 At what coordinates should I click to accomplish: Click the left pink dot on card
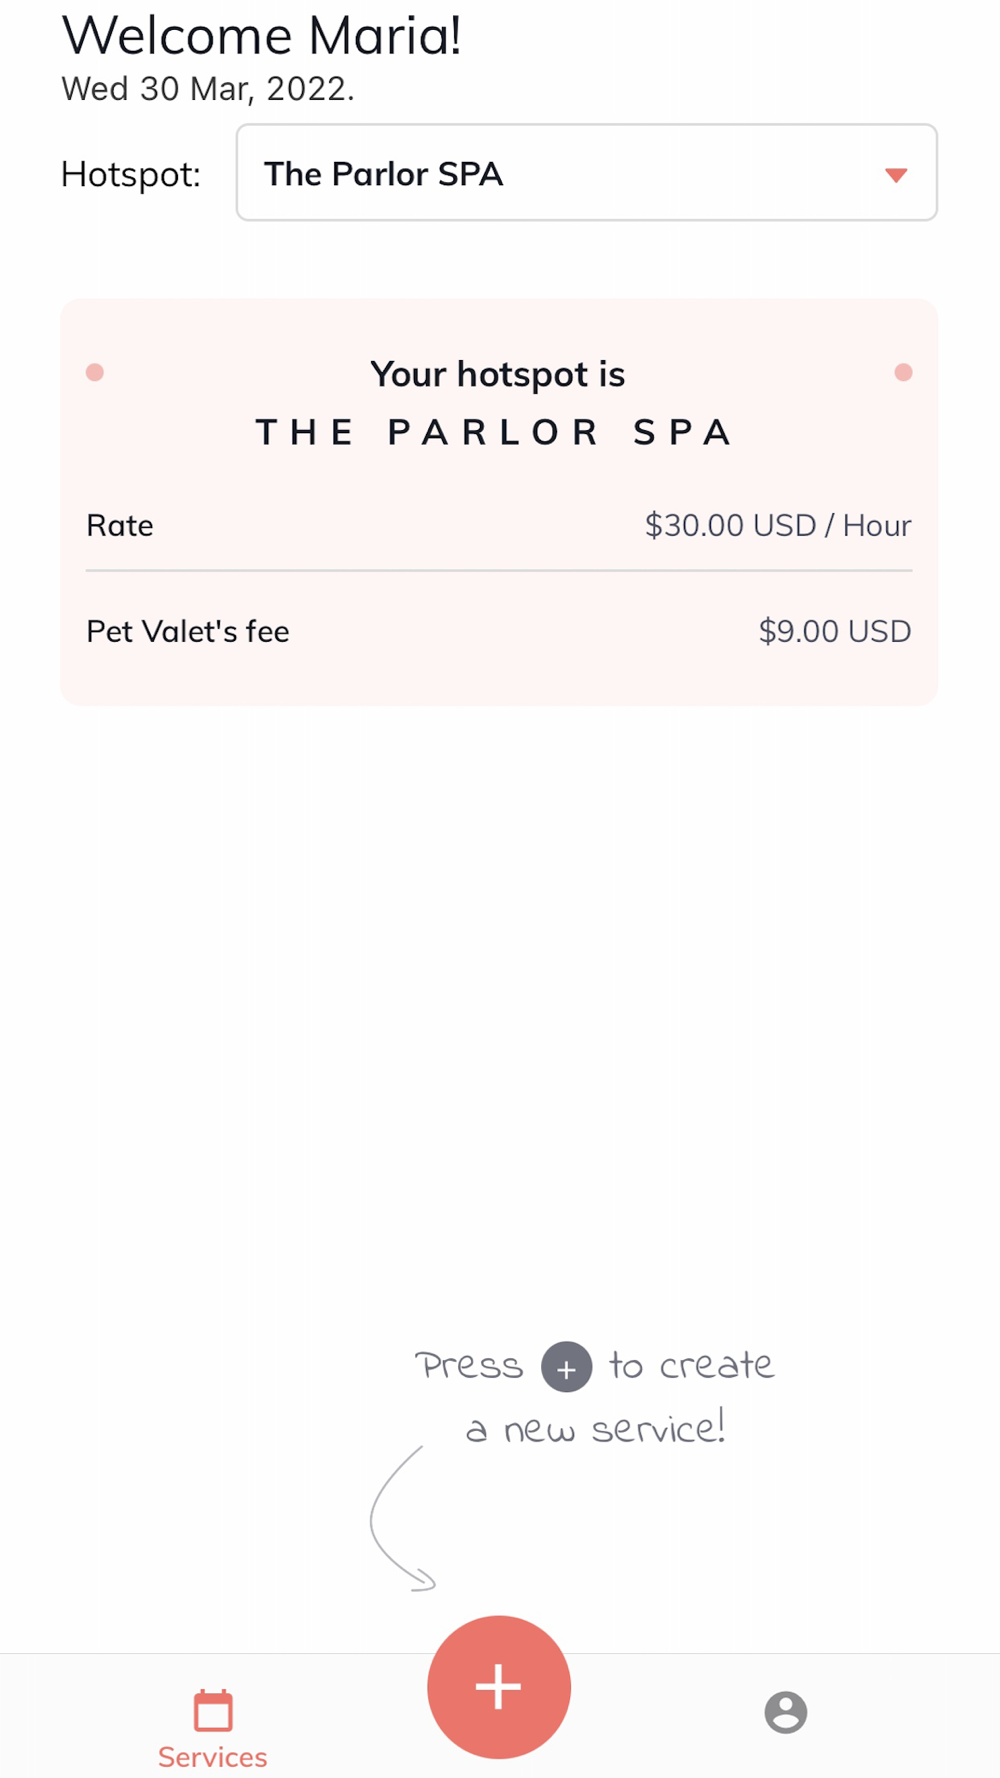tap(95, 372)
